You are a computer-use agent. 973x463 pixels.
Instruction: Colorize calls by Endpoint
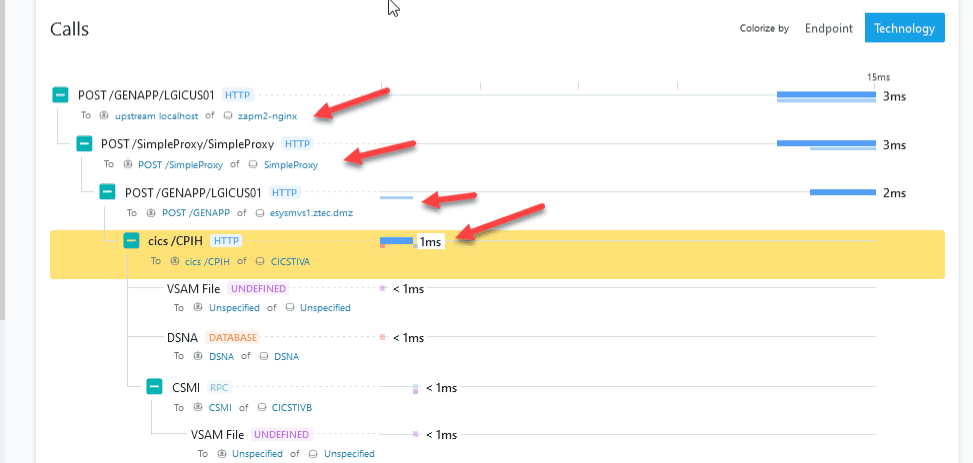coord(829,28)
